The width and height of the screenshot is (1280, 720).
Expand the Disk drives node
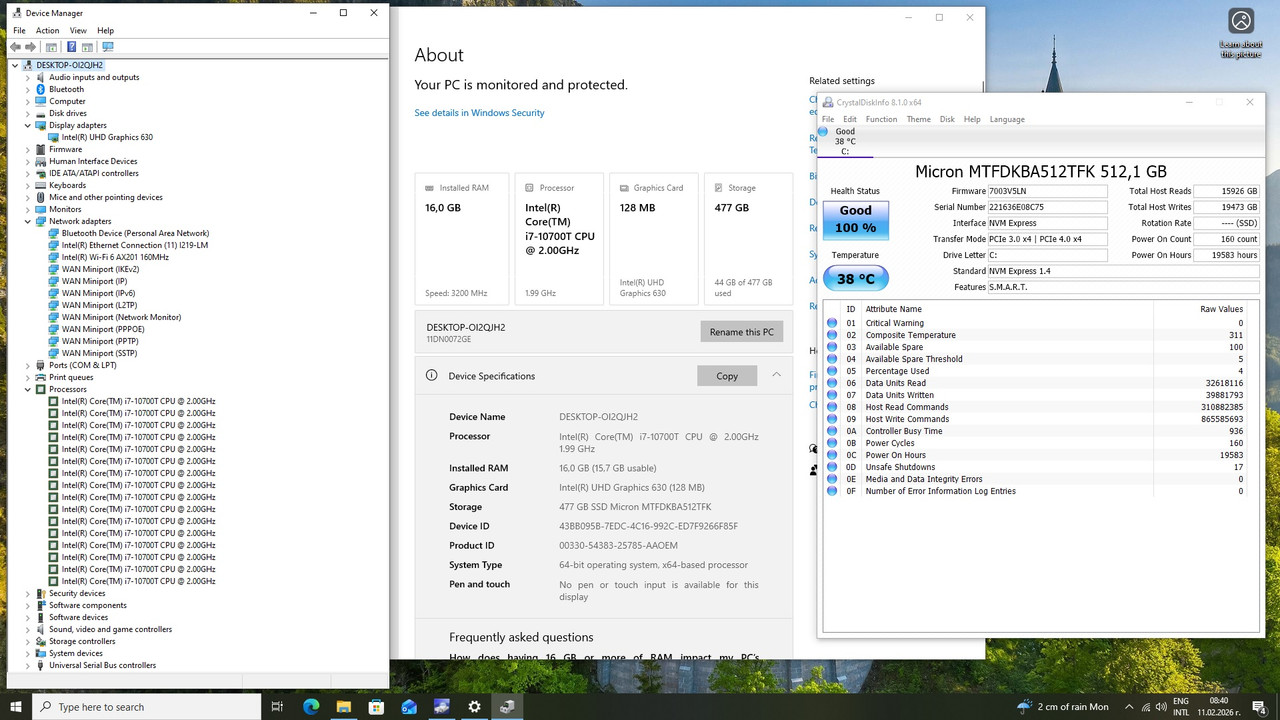click(28, 113)
